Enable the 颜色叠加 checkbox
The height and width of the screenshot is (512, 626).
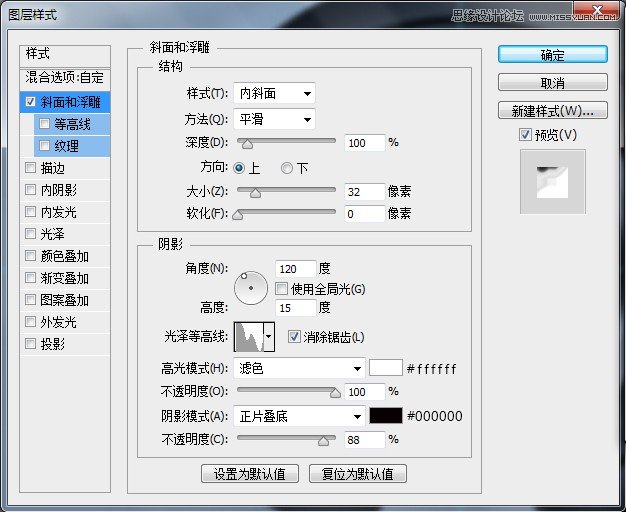pos(30,256)
